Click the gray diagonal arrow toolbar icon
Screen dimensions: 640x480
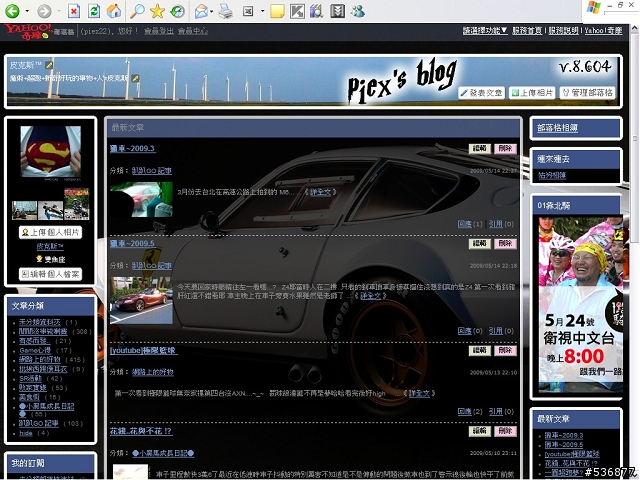[298, 11]
